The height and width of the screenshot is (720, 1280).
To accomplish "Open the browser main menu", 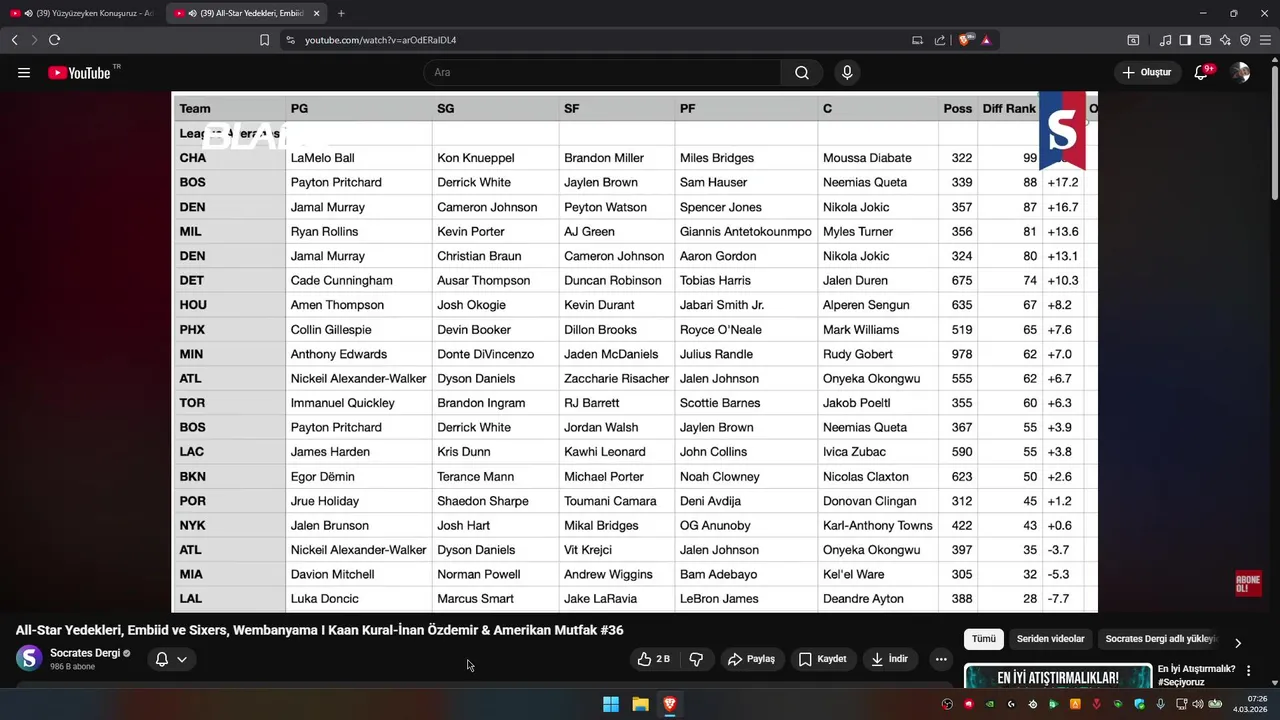I will pyautogui.click(x=1265, y=40).
